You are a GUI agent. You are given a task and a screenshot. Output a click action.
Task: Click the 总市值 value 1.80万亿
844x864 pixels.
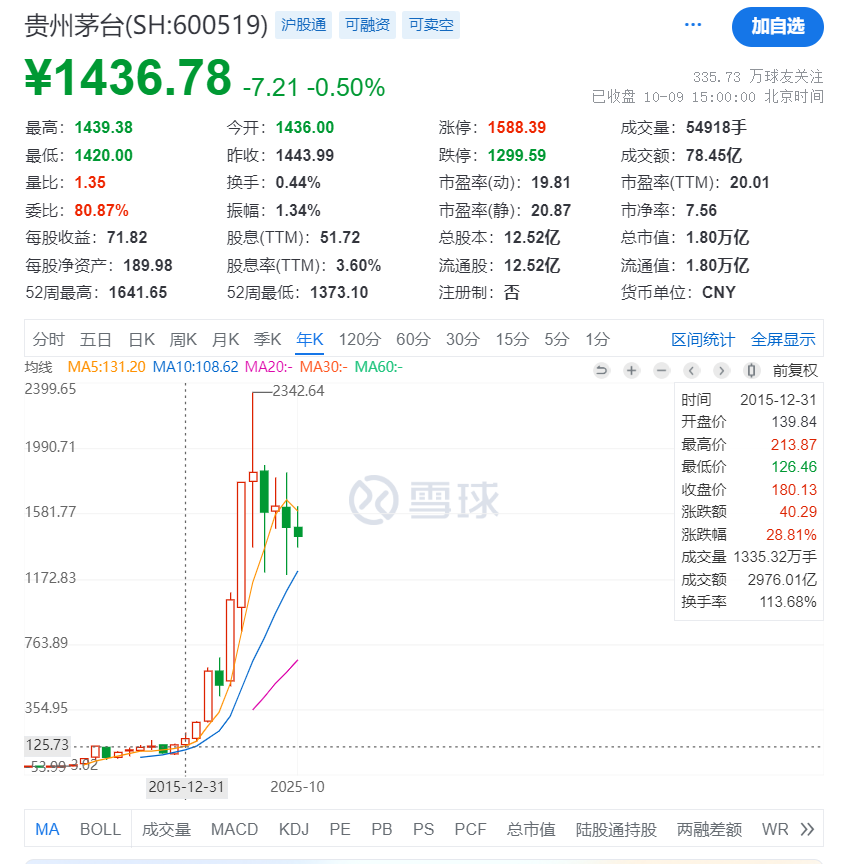[x=717, y=237]
